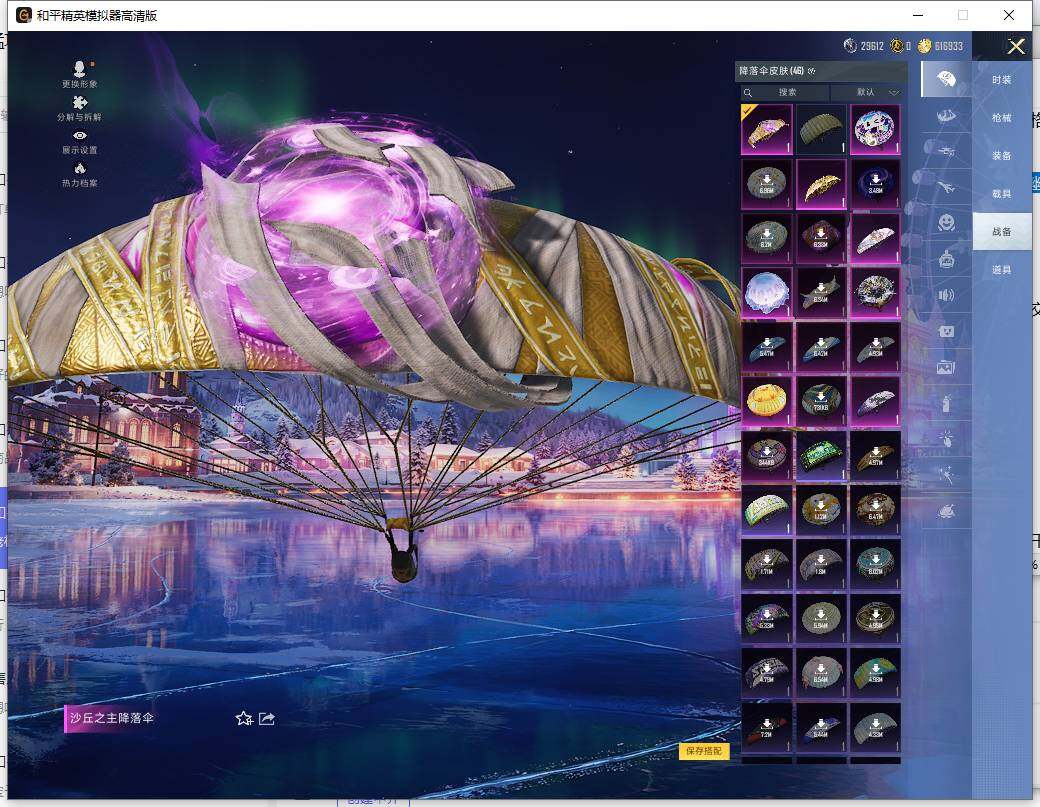Select the last sidebar icon below wand
The height and width of the screenshot is (807, 1040).
pos(946,511)
